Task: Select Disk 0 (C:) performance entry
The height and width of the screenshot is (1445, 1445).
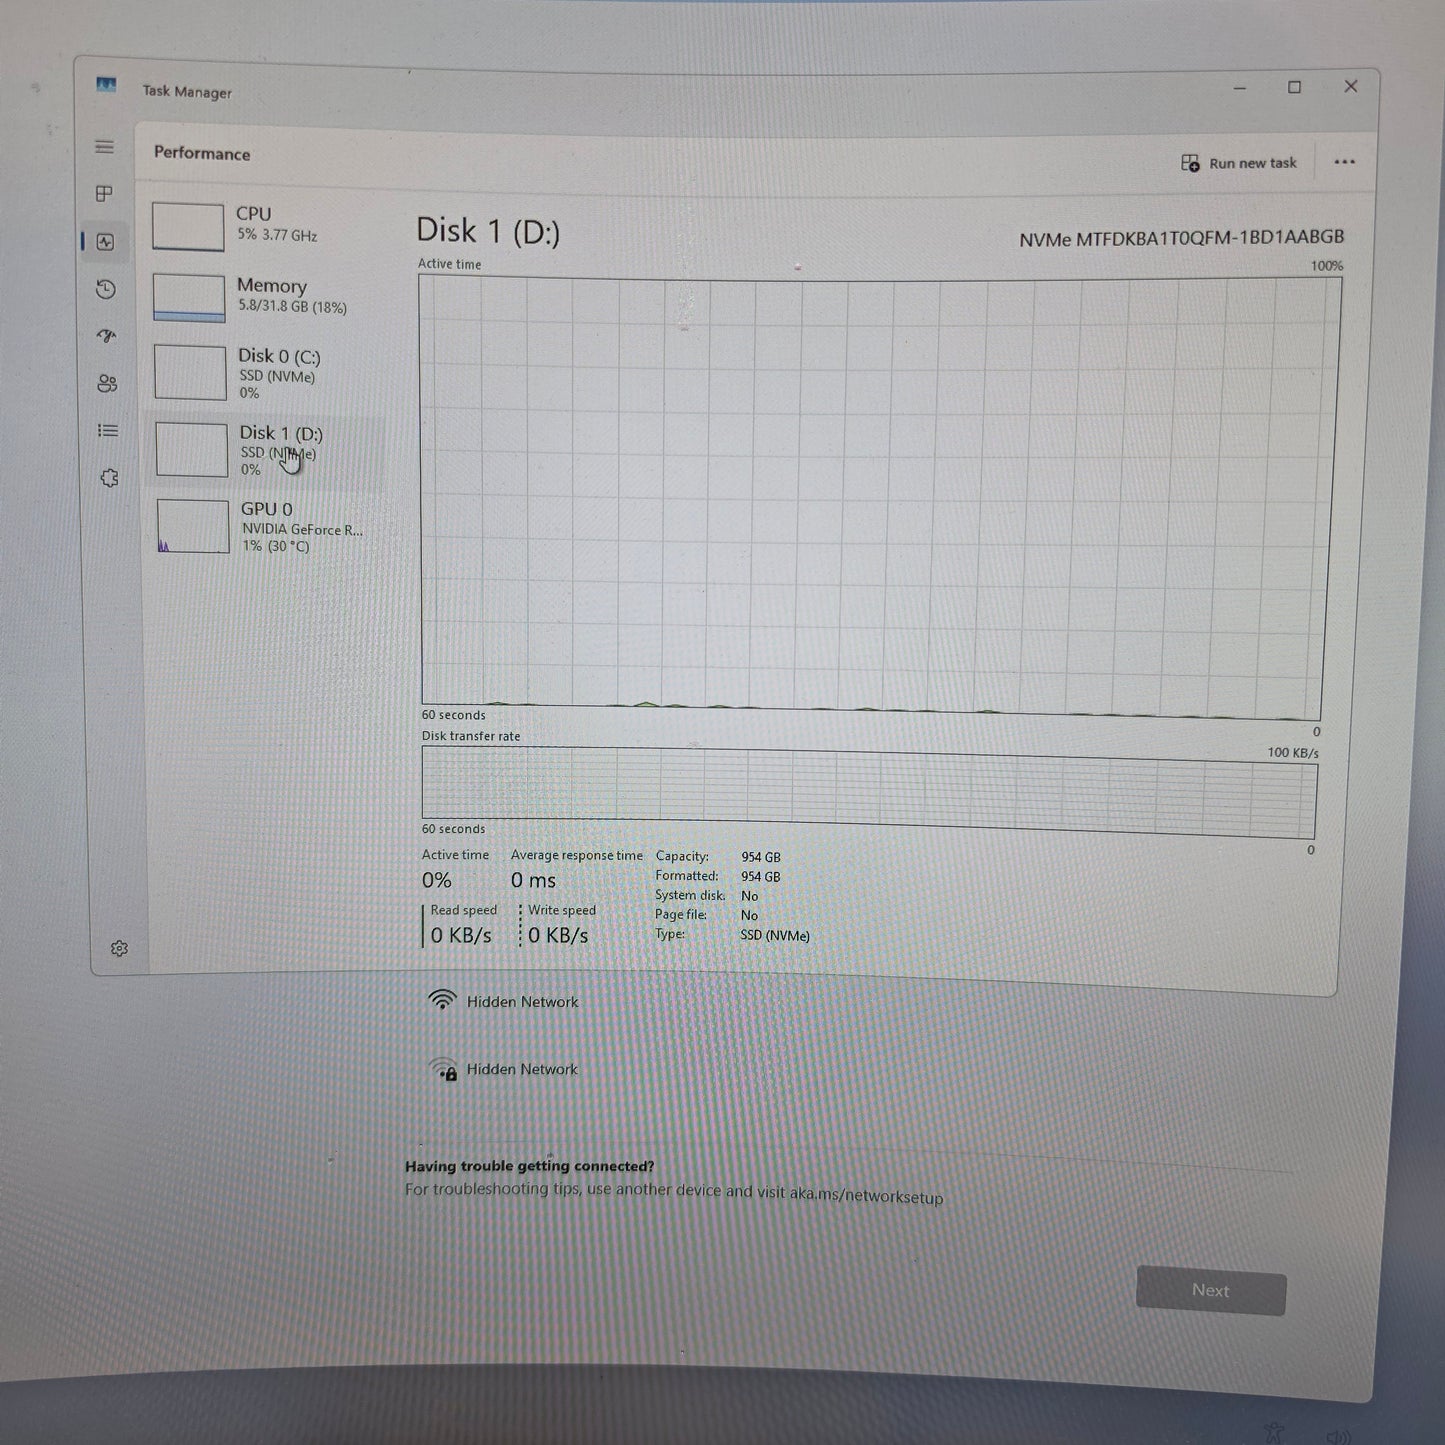Action: point(263,373)
